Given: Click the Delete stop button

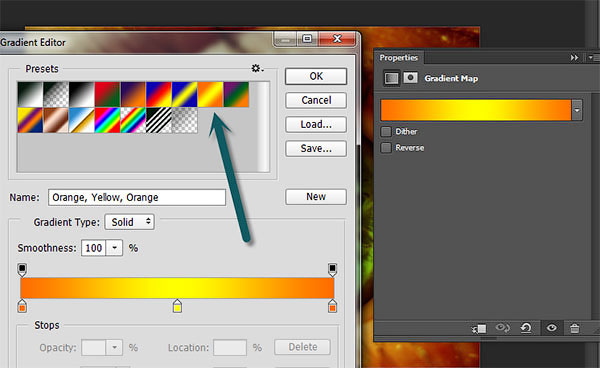Looking at the screenshot, I should coord(303,347).
